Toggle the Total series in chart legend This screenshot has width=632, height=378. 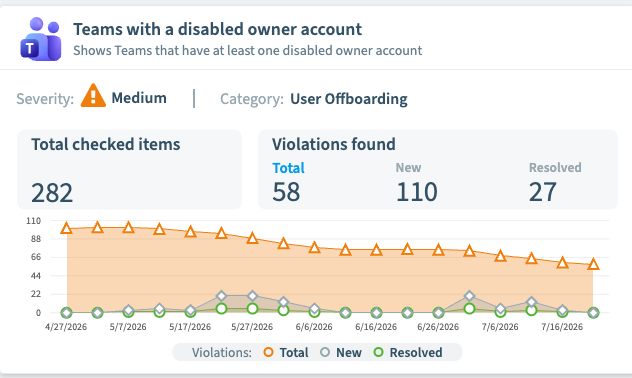[x=286, y=353]
